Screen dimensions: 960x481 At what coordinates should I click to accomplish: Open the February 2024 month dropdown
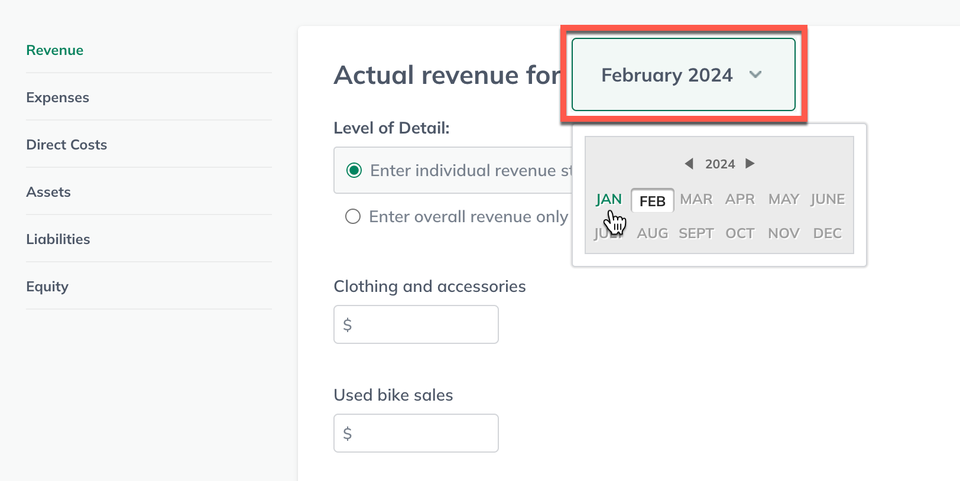click(x=683, y=75)
